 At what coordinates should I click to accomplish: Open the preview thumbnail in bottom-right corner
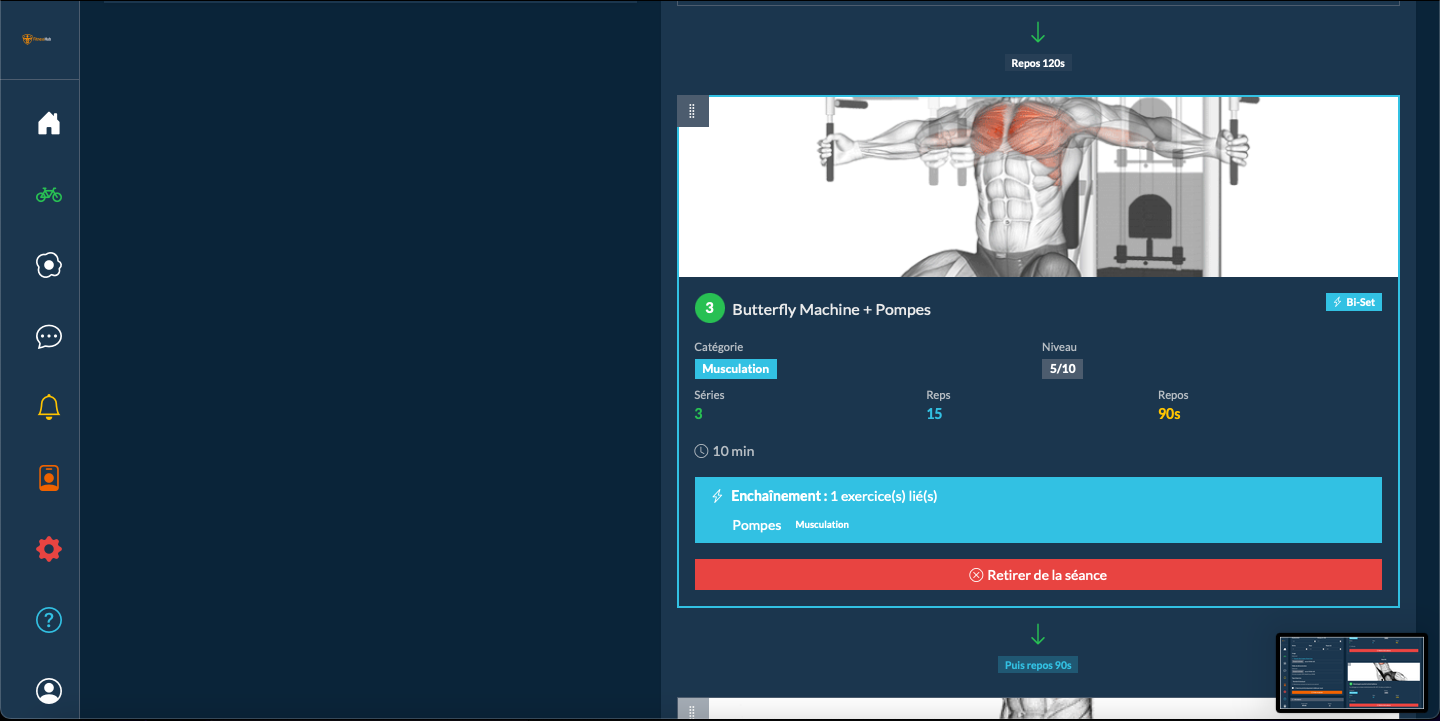(x=1351, y=673)
